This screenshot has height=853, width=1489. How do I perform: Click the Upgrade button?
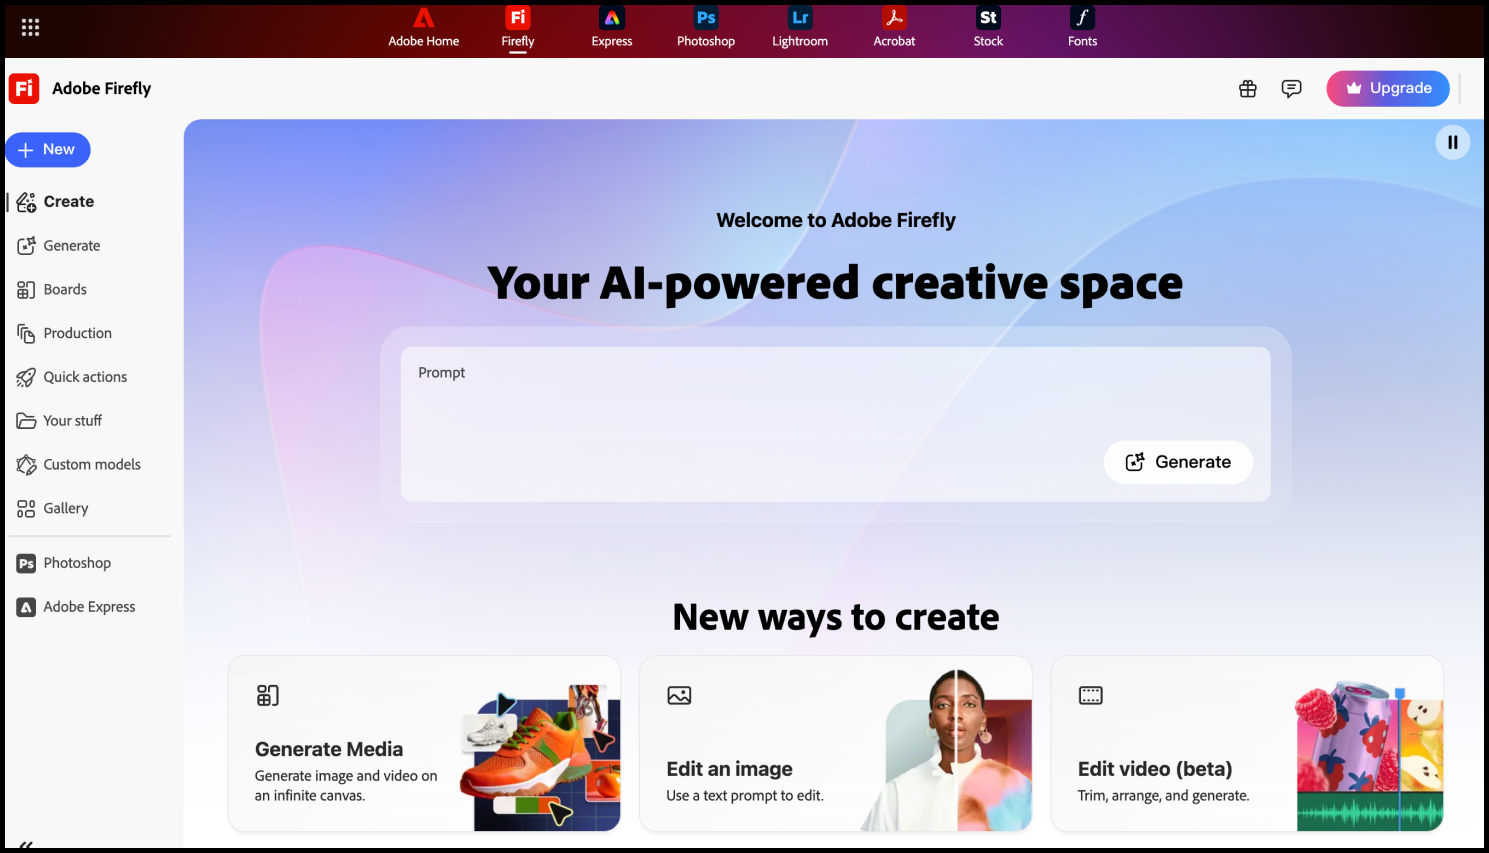1388,88
